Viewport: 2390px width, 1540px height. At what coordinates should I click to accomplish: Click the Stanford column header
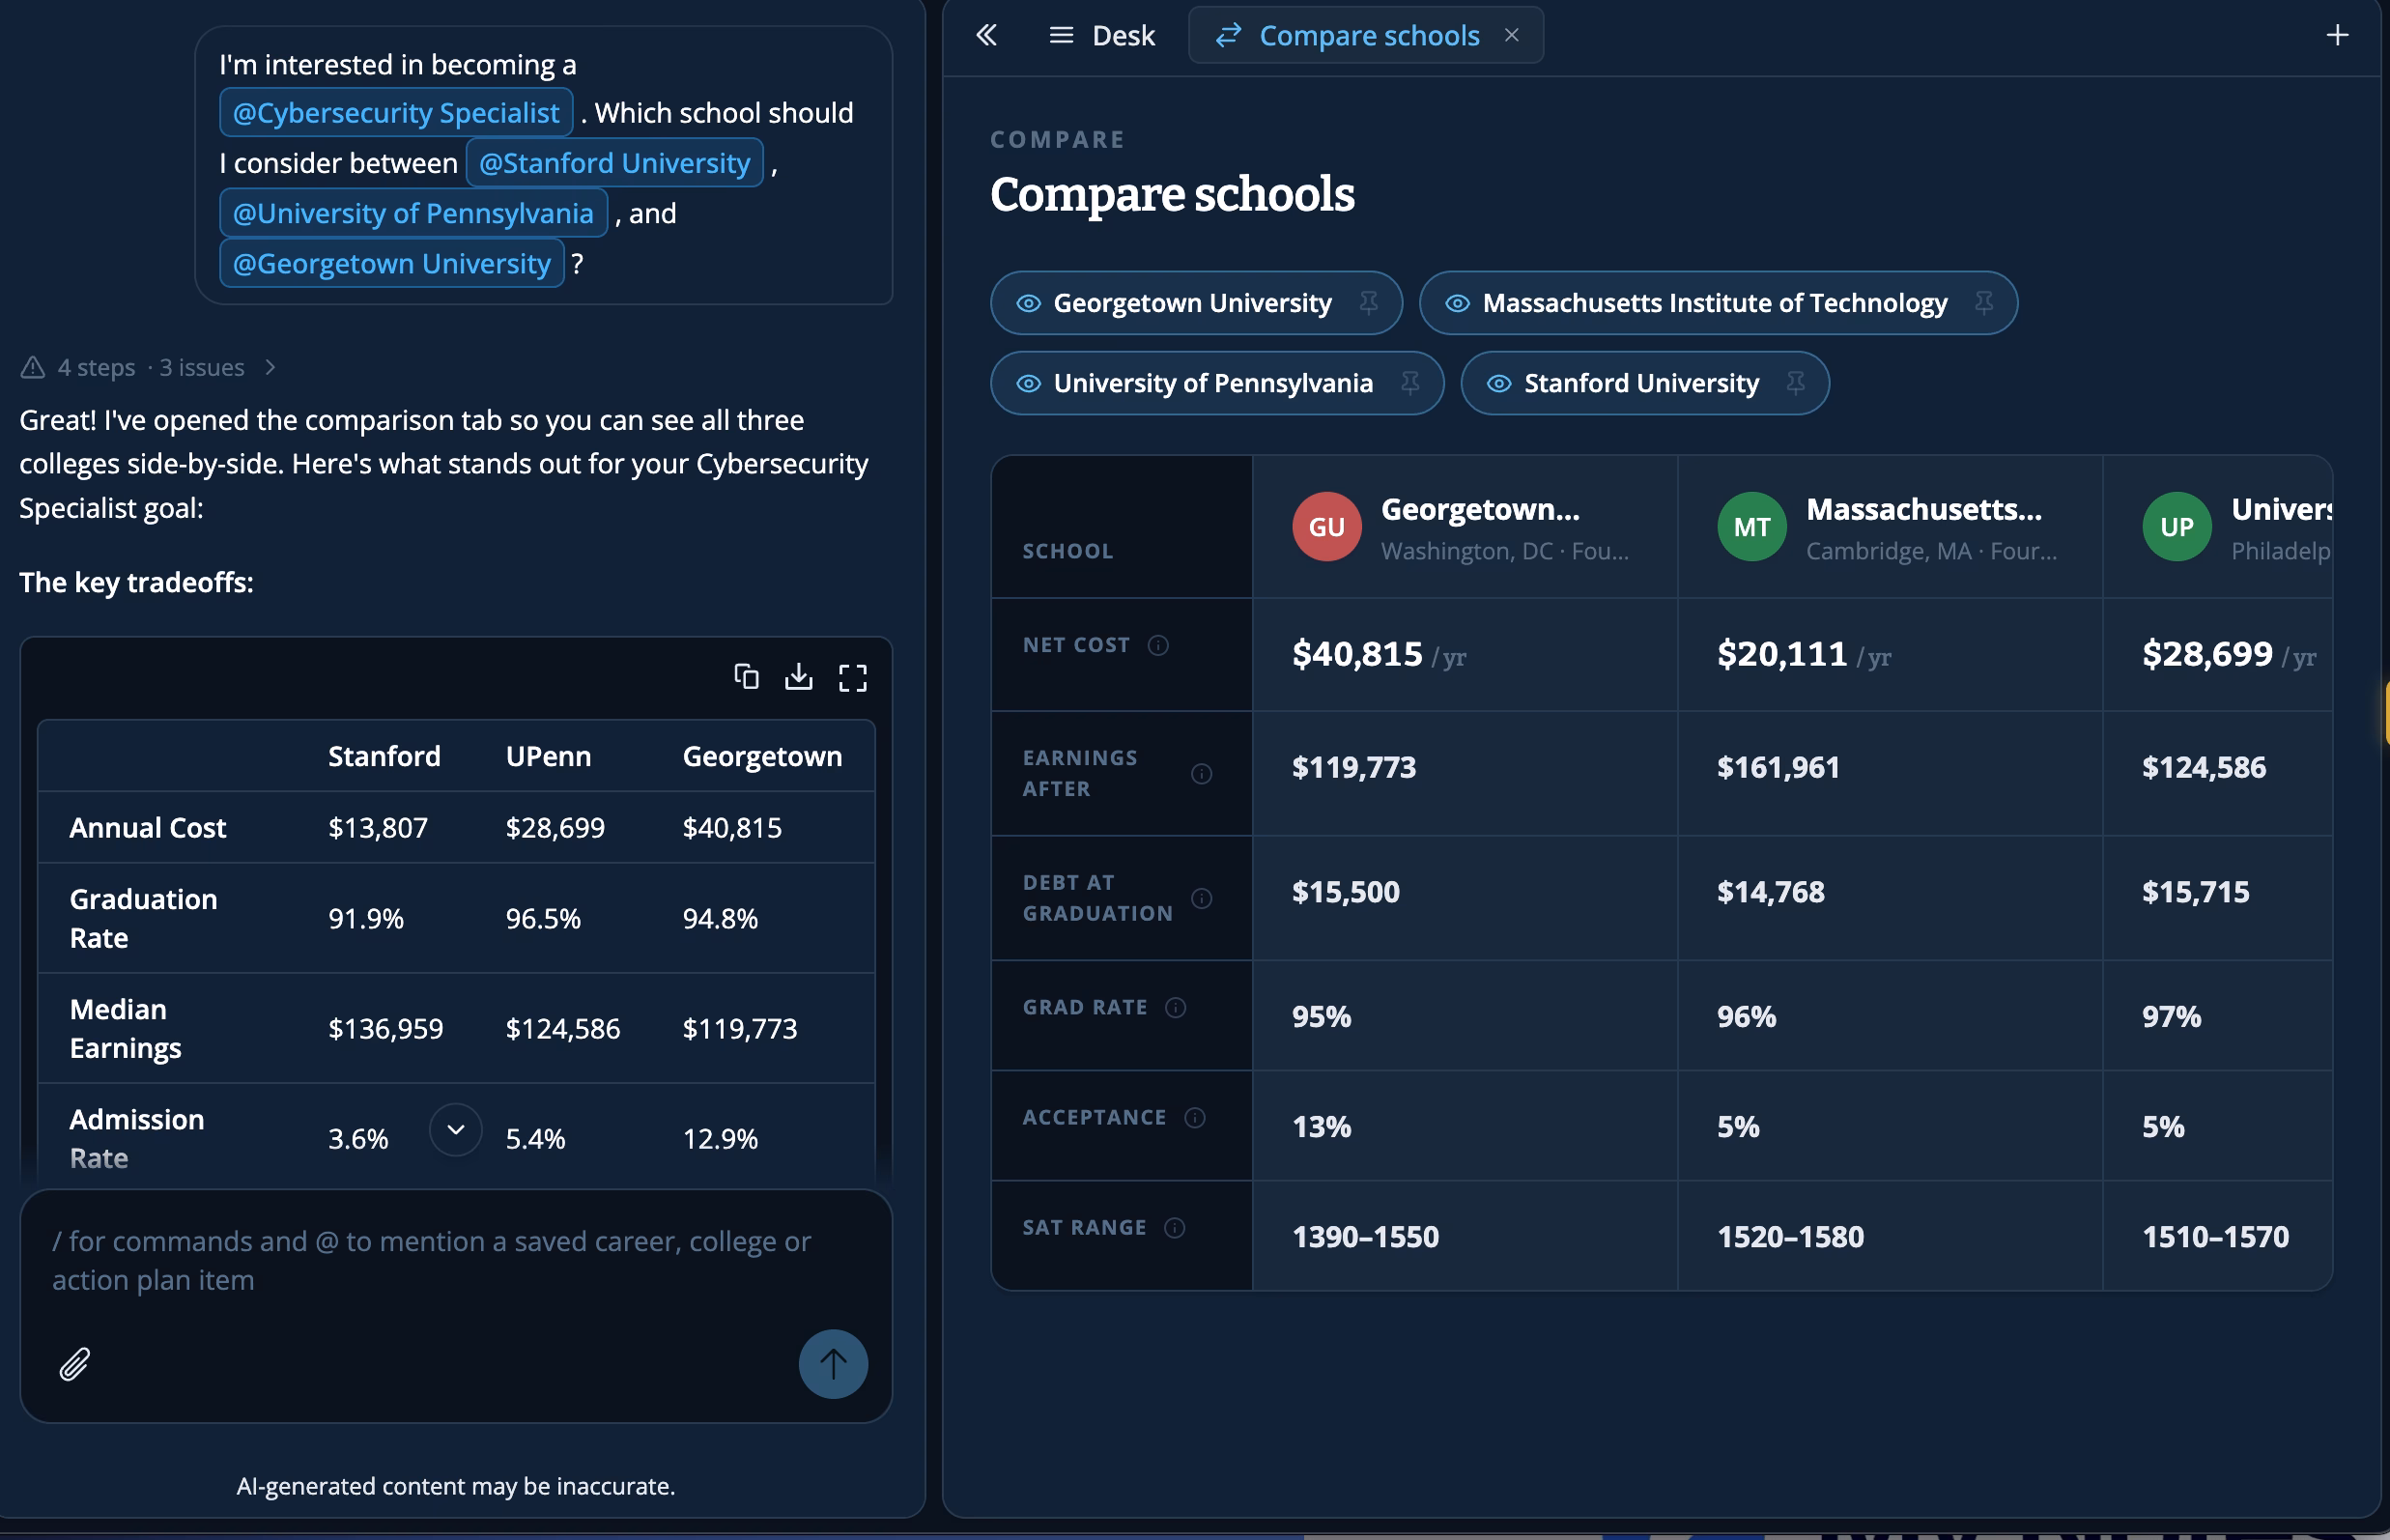[383, 757]
